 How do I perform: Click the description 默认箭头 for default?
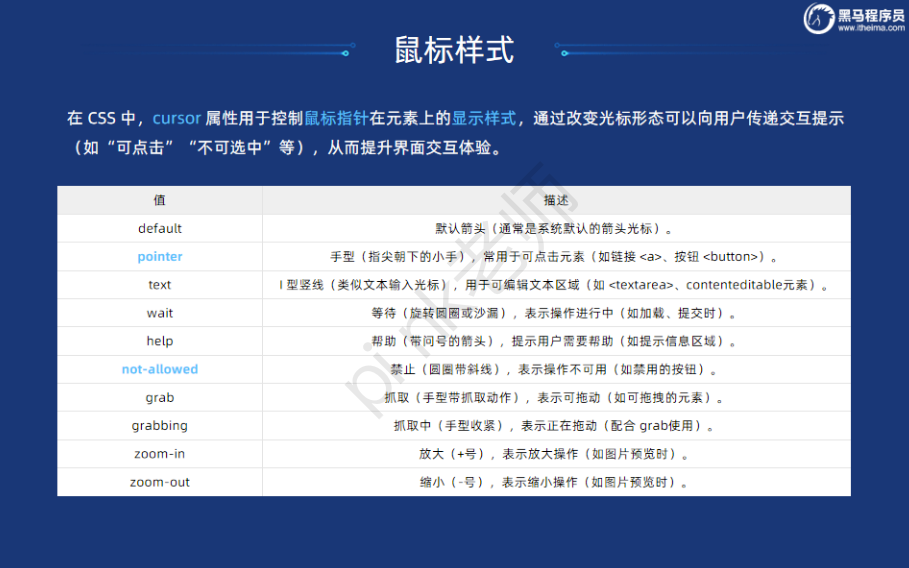[x=555, y=228]
